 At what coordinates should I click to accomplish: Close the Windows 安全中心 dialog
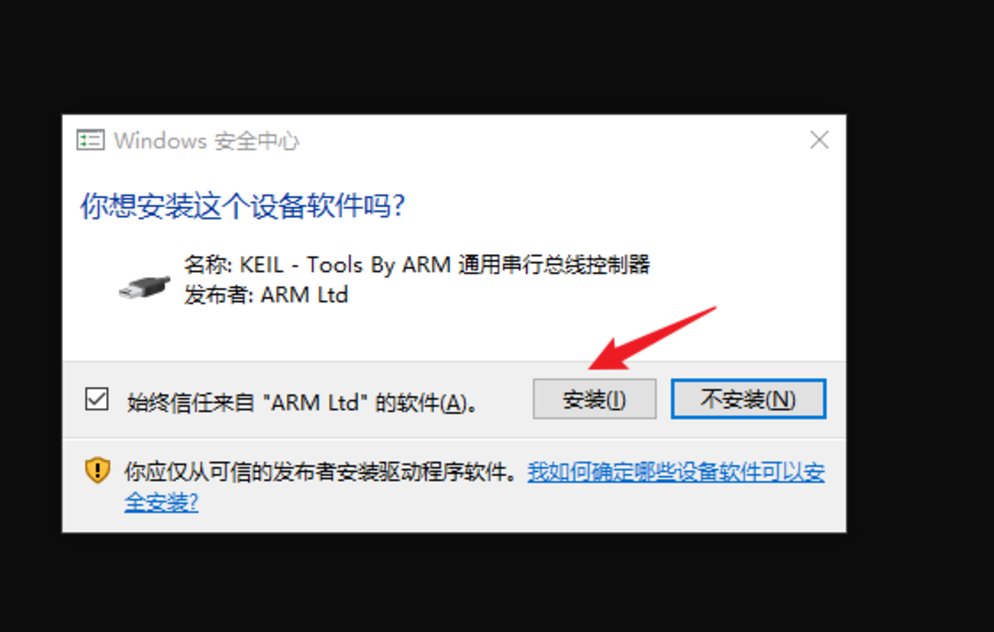click(819, 140)
